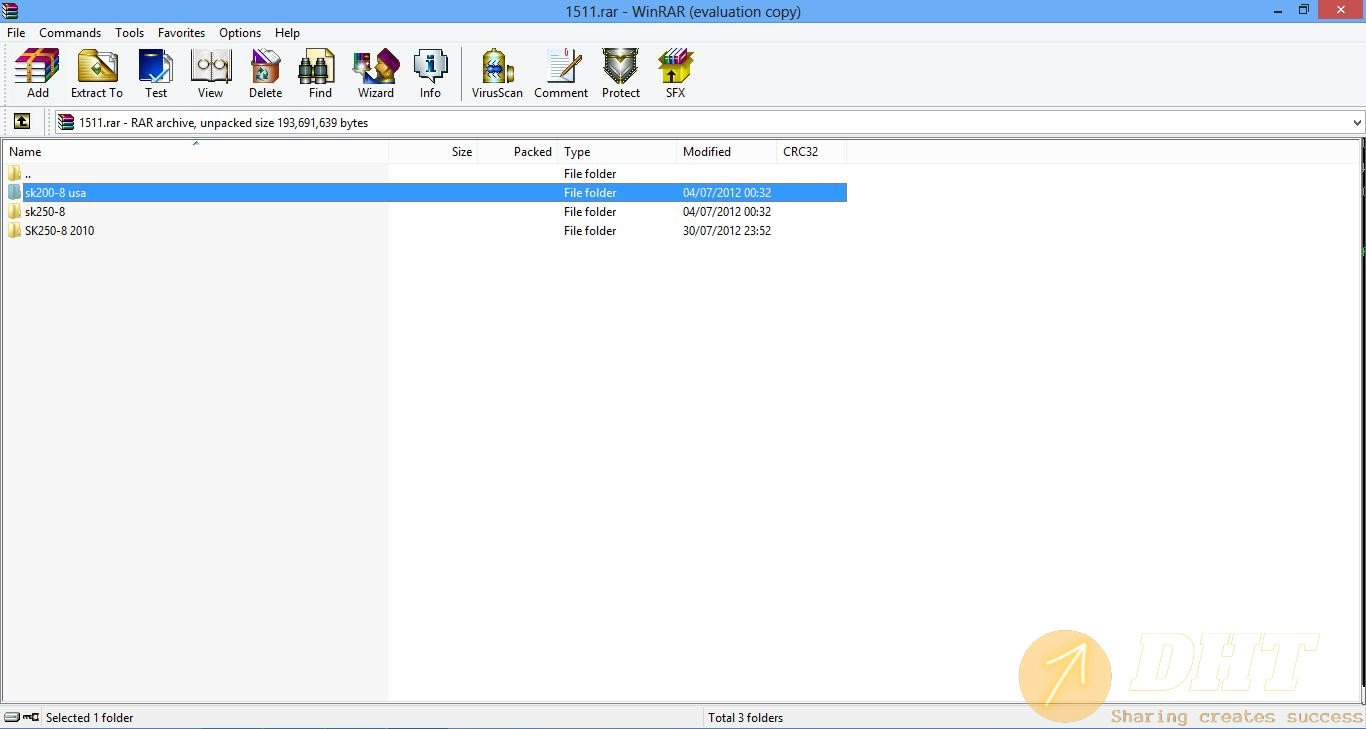Click status text 'Total 3 folders'

745,717
